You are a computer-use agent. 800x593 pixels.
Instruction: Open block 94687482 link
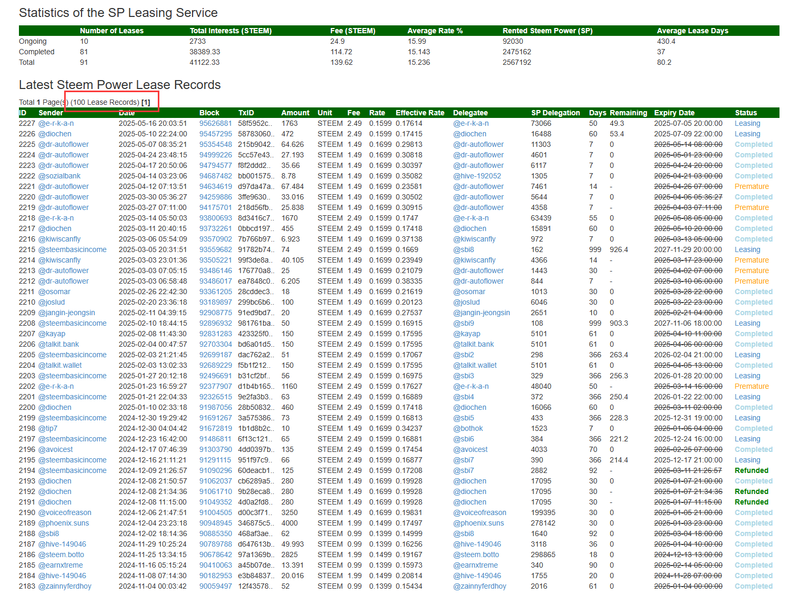pyautogui.click(x=215, y=176)
